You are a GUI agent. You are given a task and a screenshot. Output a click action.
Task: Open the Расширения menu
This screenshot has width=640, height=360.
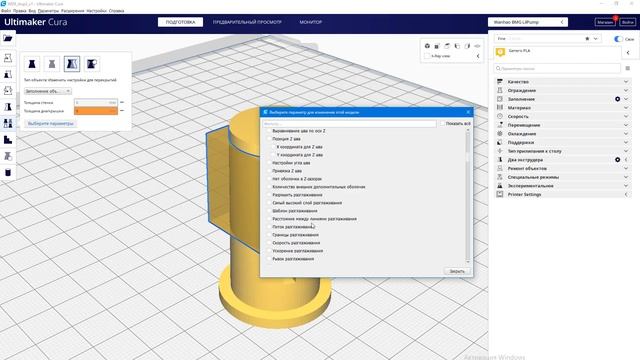tap(73, 11)
